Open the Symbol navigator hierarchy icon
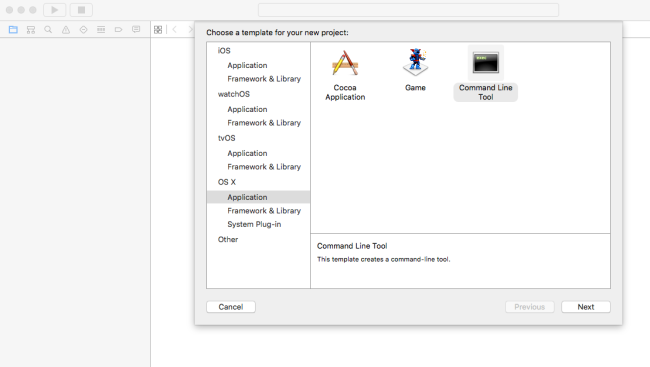 (x=31, y=29)
